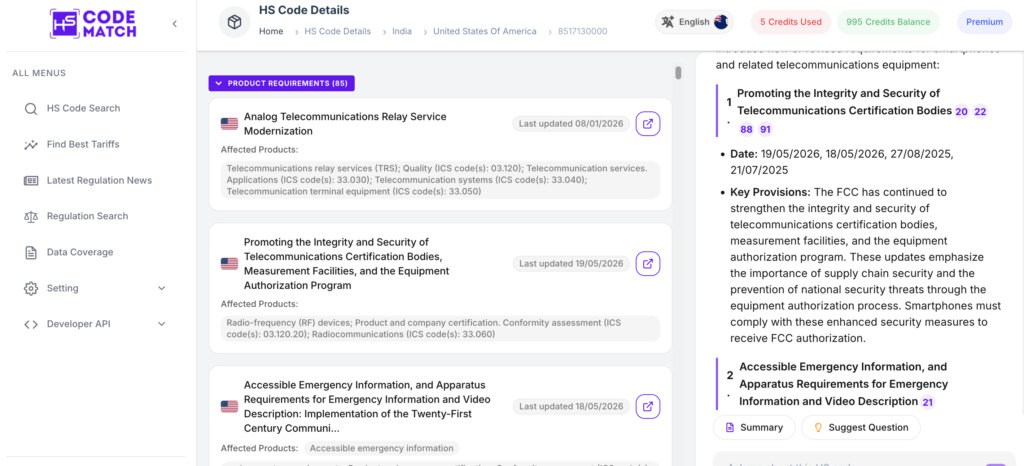This screenshot has height=466, width=1024.
Task: Click Analog Telecommunications Relay Service Modernization title
Action: 345,124
